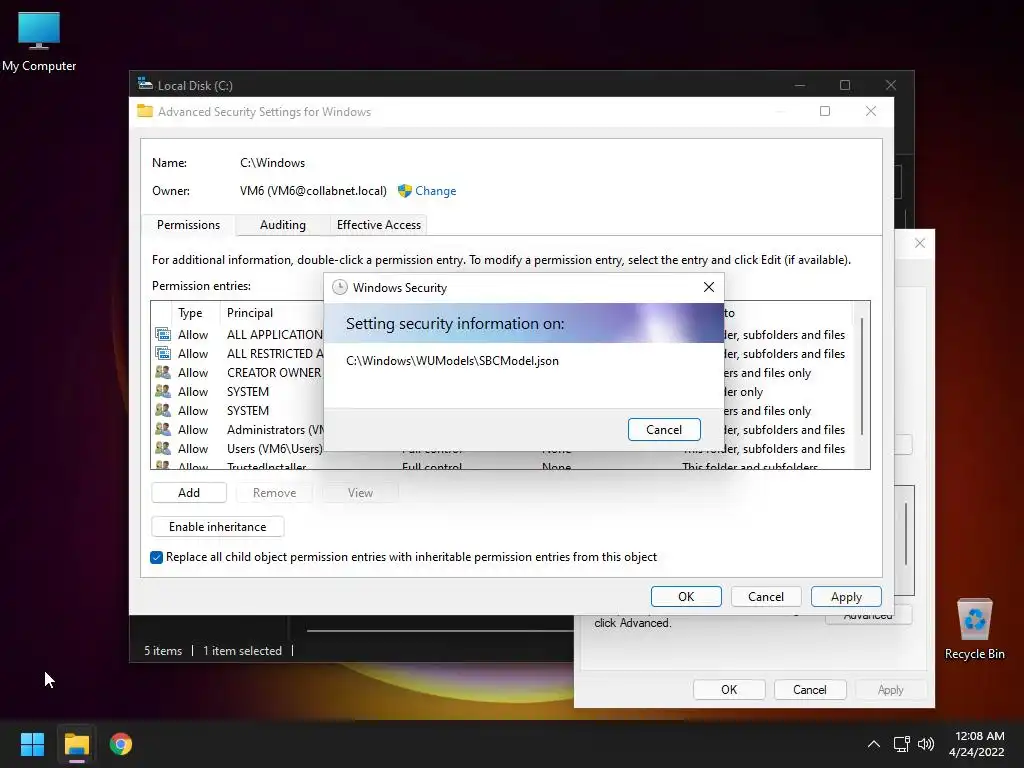
Task: Select the ALL RESTRICTED entry icon
Action: click(163, 353)
